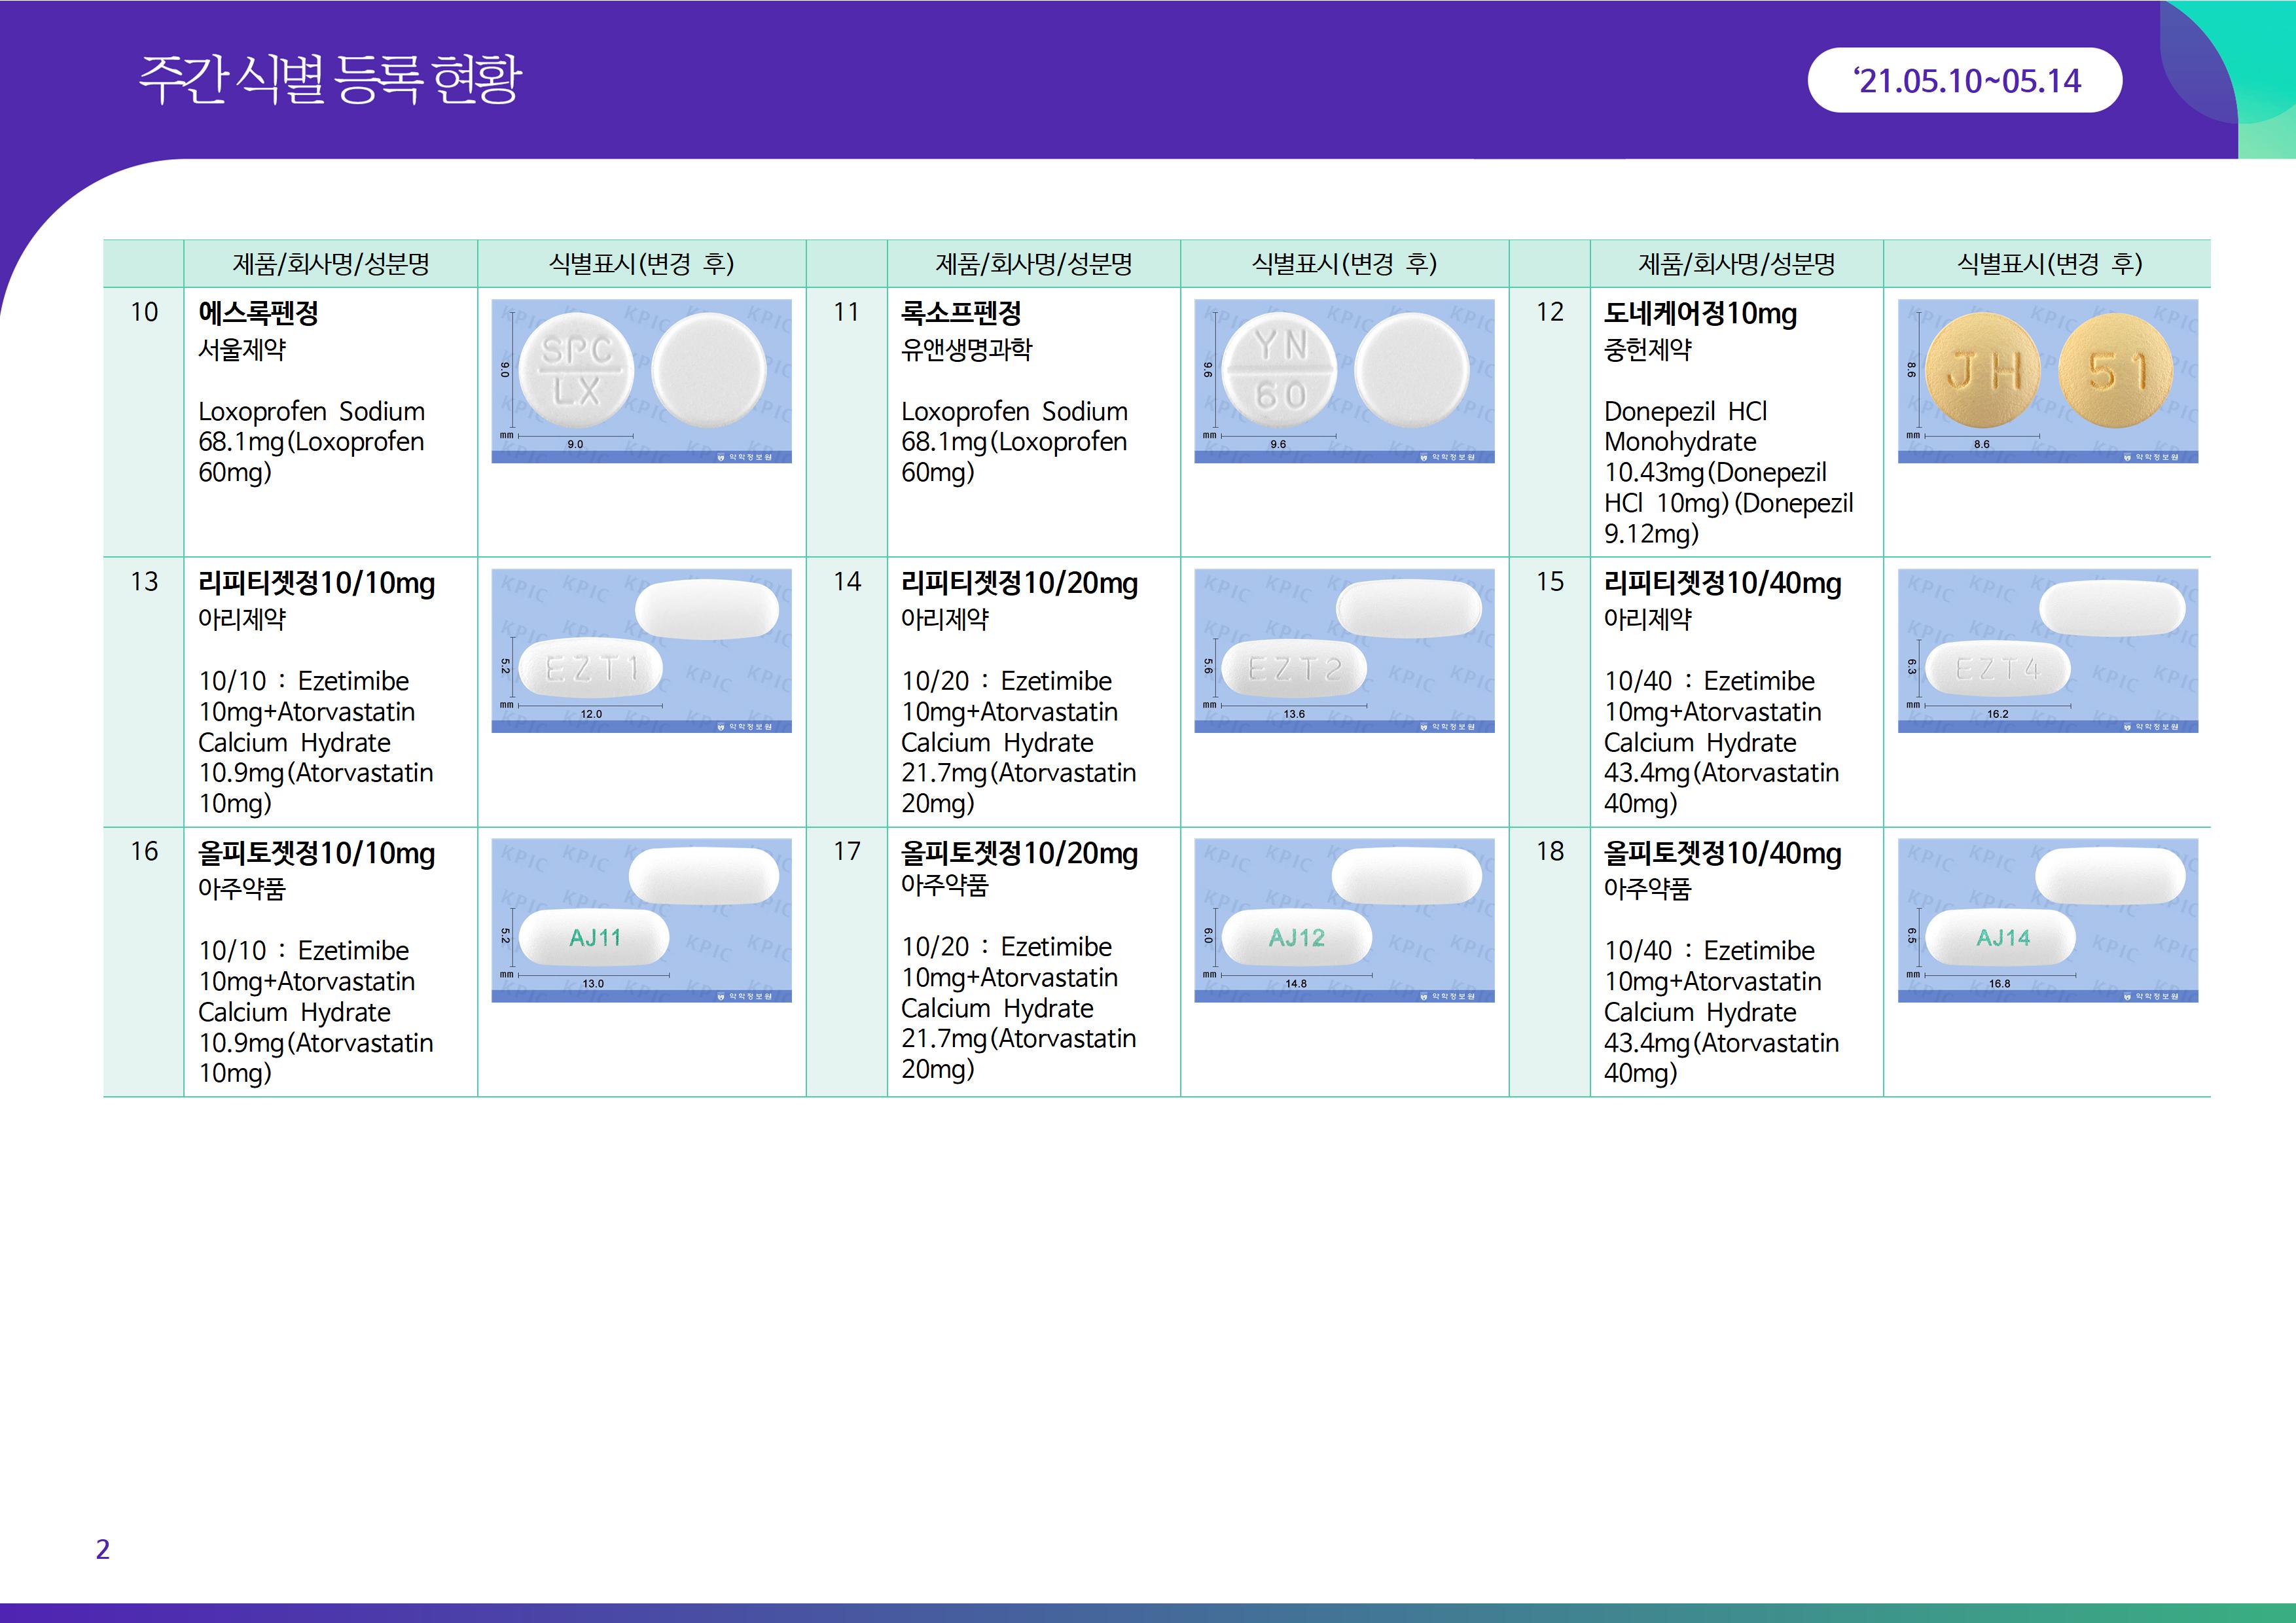The height and width of the screenshot is (1623, 2296).
Task: Select product name 에스록펜정
Action: (258, 313)
